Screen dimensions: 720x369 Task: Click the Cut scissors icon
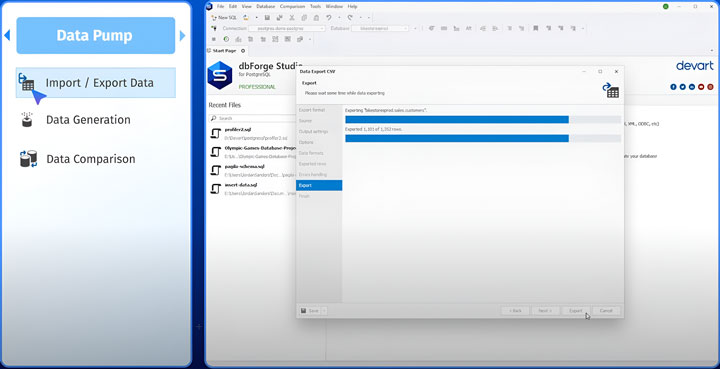292,17
